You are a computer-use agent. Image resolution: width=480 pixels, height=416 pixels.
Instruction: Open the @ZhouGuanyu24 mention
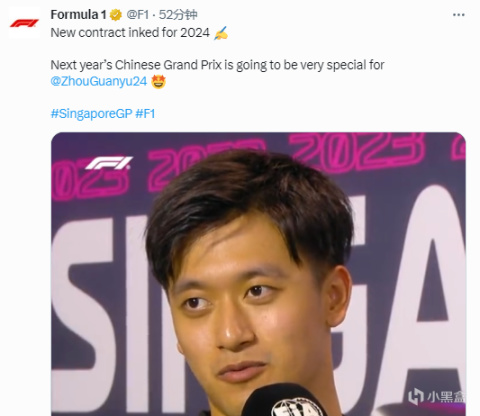[99, 81]
